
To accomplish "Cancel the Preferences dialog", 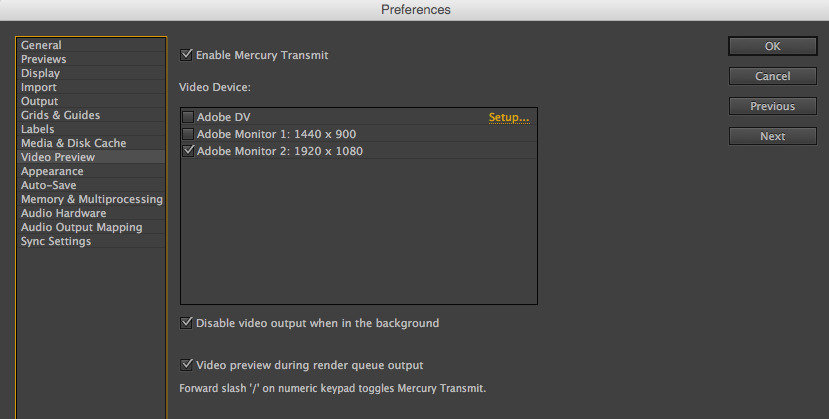I will click(x=773, y=76).
